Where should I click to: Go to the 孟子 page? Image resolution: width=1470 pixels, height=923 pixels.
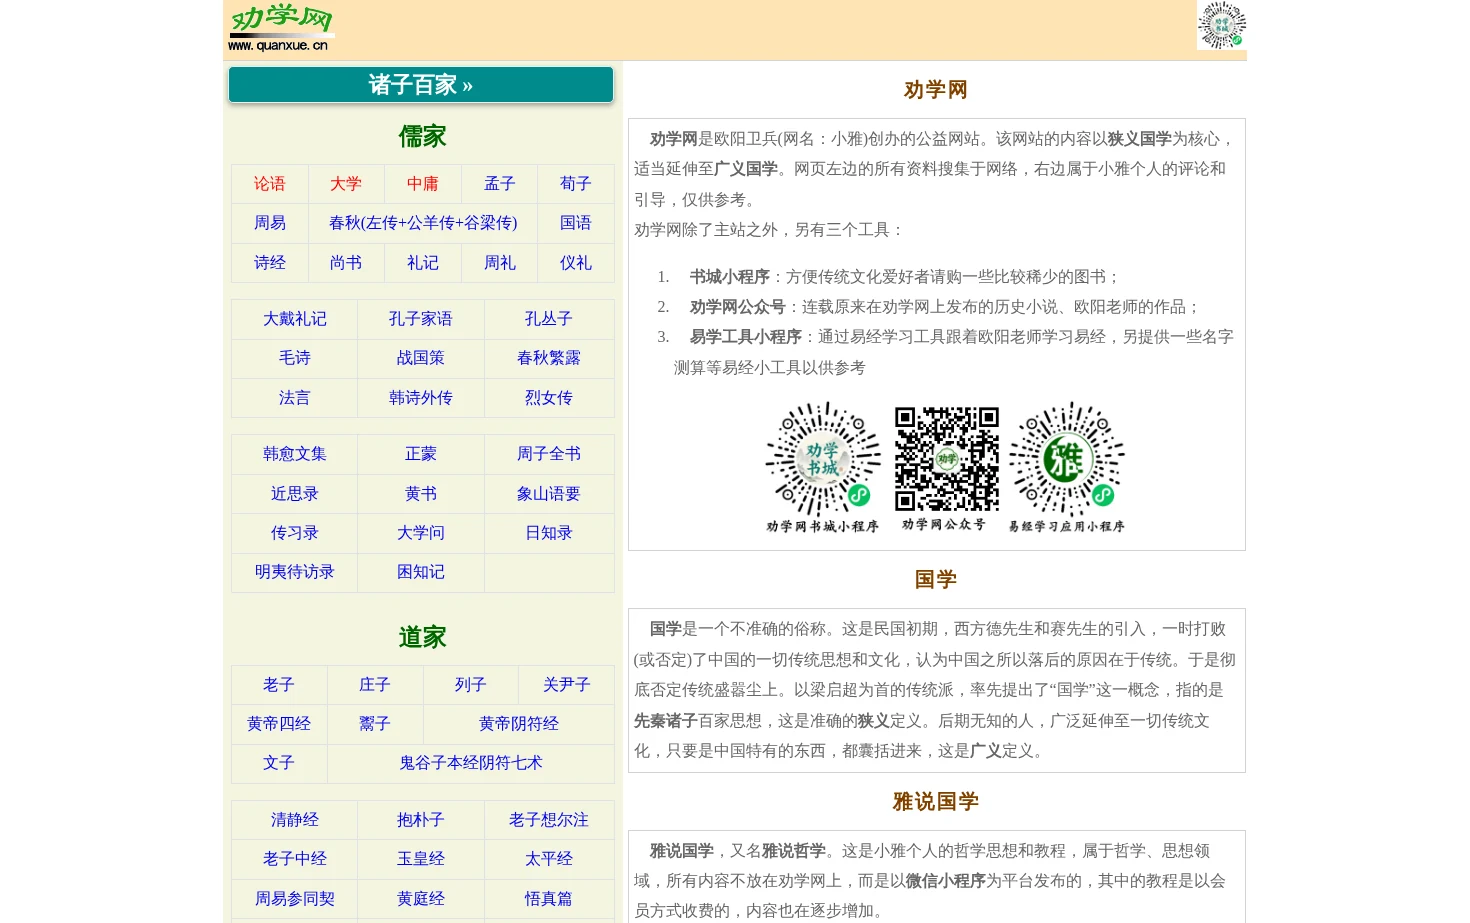[500, 184]
